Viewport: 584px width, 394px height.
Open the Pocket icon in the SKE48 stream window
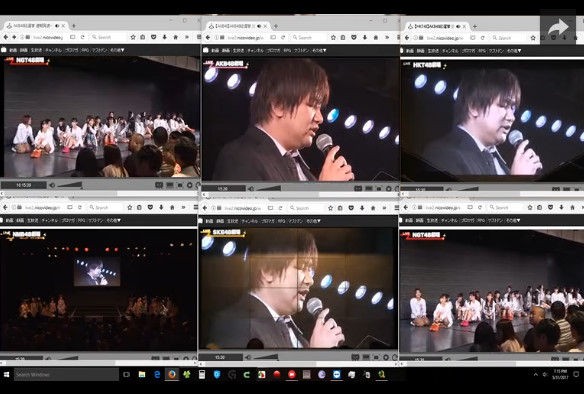351,208
